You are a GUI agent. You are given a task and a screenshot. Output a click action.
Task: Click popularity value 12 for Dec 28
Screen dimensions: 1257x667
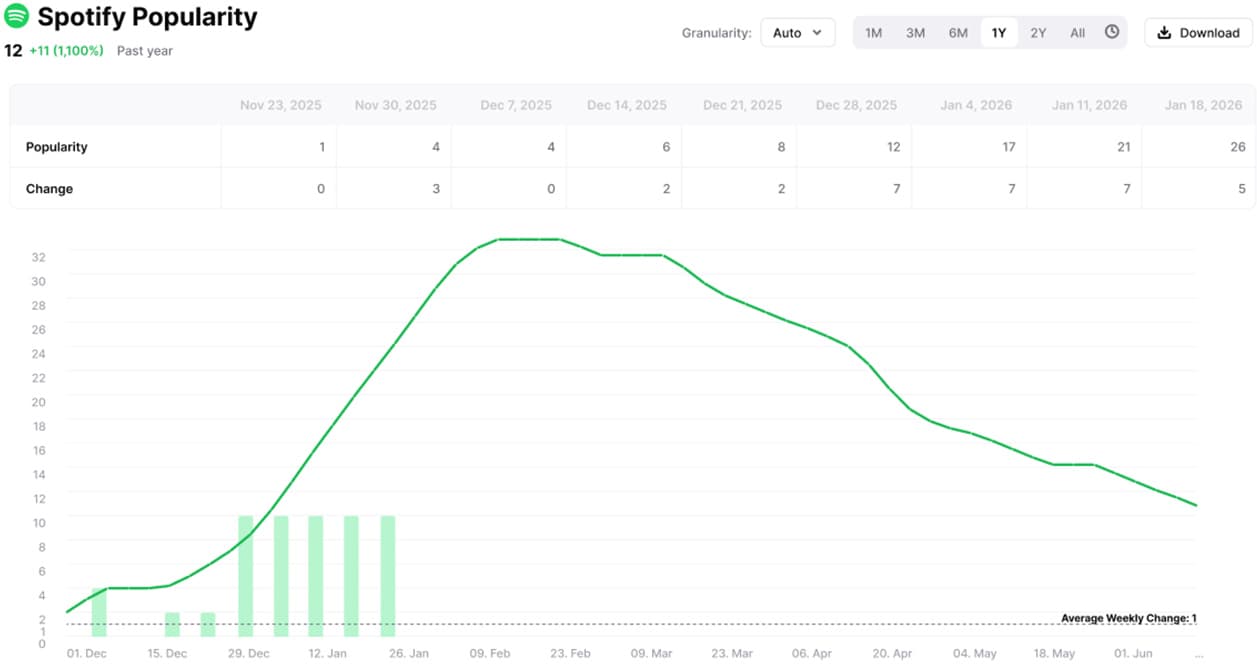[x=893, y=147]
